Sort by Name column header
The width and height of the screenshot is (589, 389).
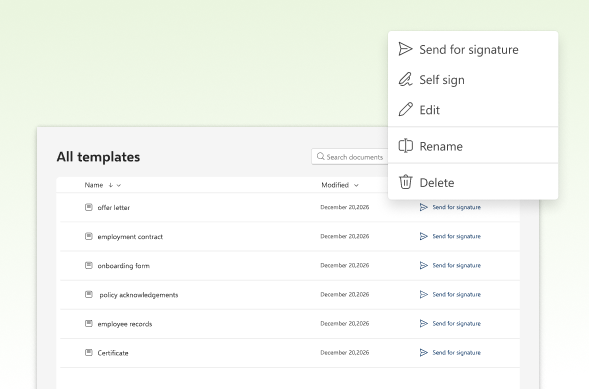(94, 185)
